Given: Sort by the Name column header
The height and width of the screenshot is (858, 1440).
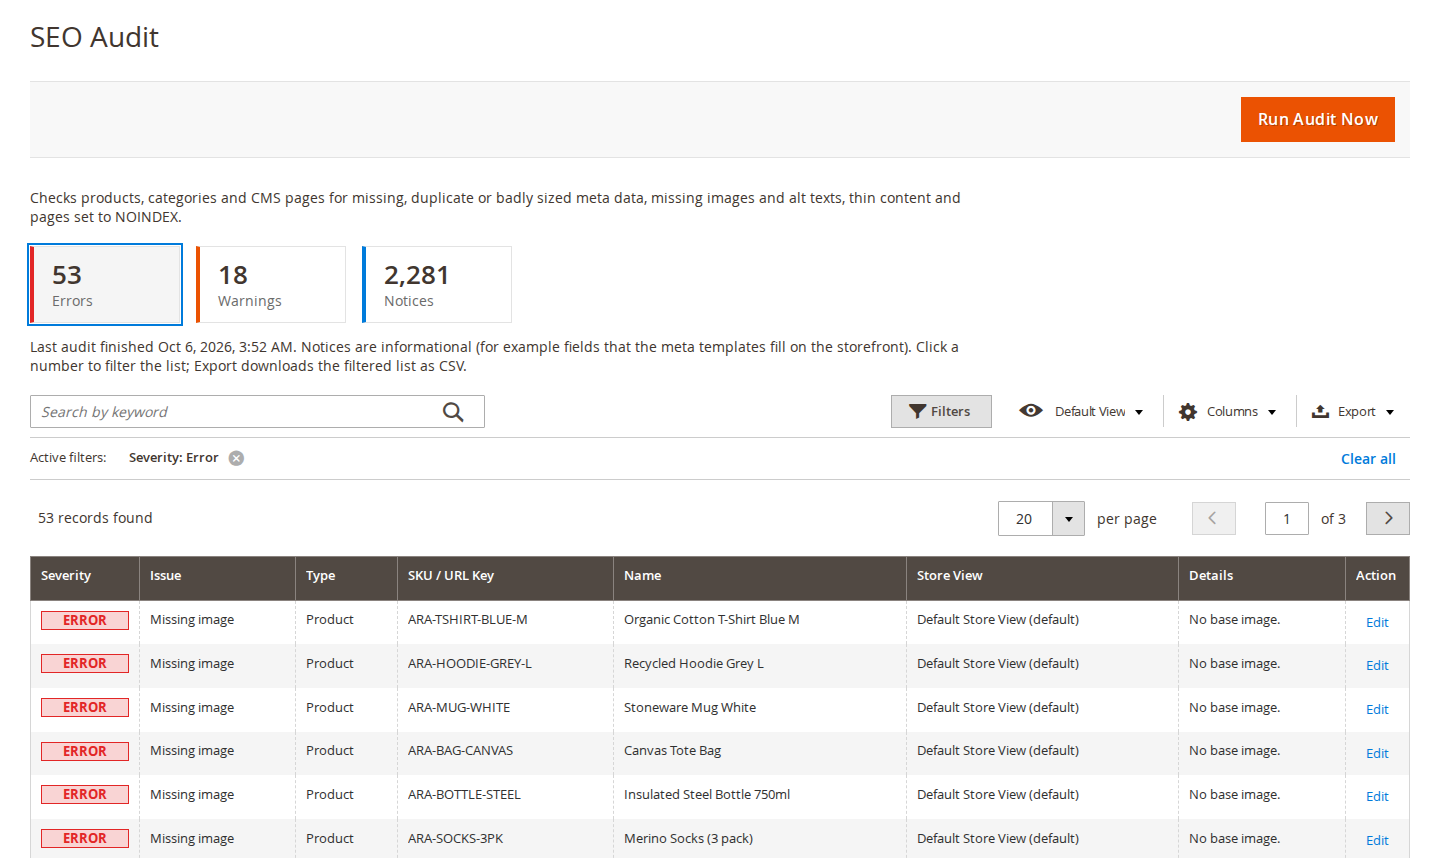Looking at the screenshot, I should 760,576.
